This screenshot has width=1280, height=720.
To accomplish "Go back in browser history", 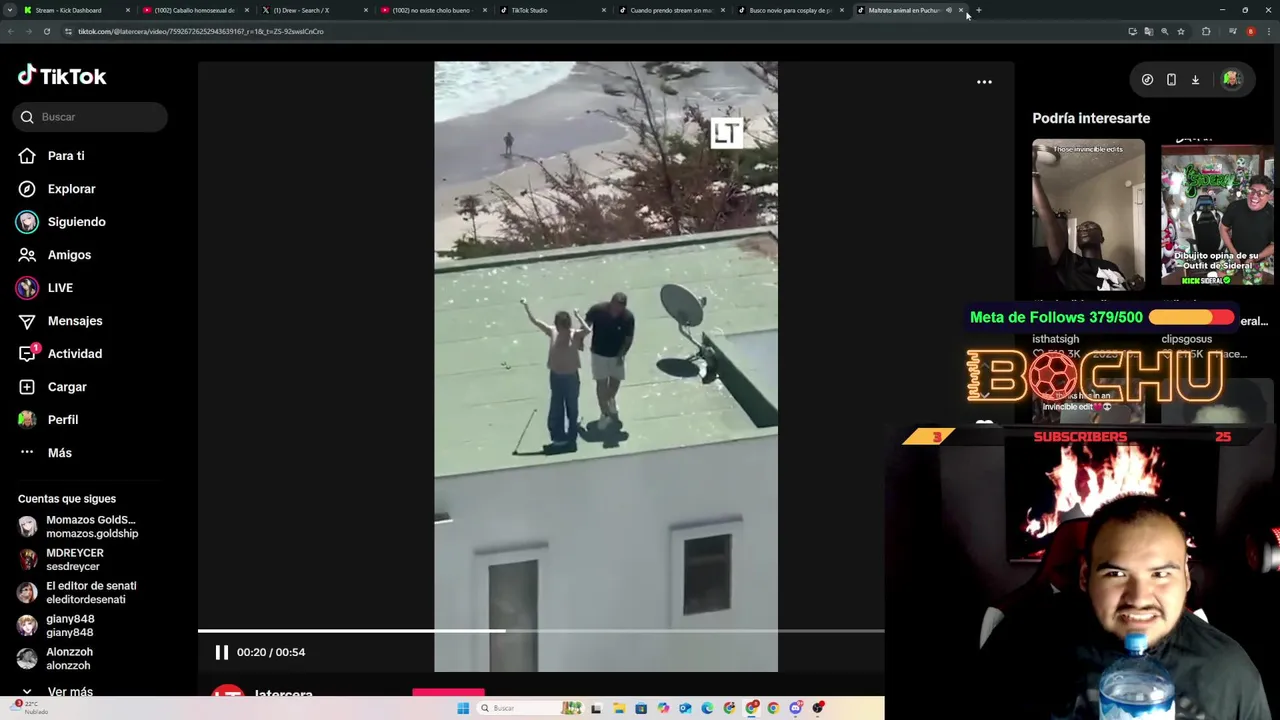I will pyautogui.click(x=11, y=31).
